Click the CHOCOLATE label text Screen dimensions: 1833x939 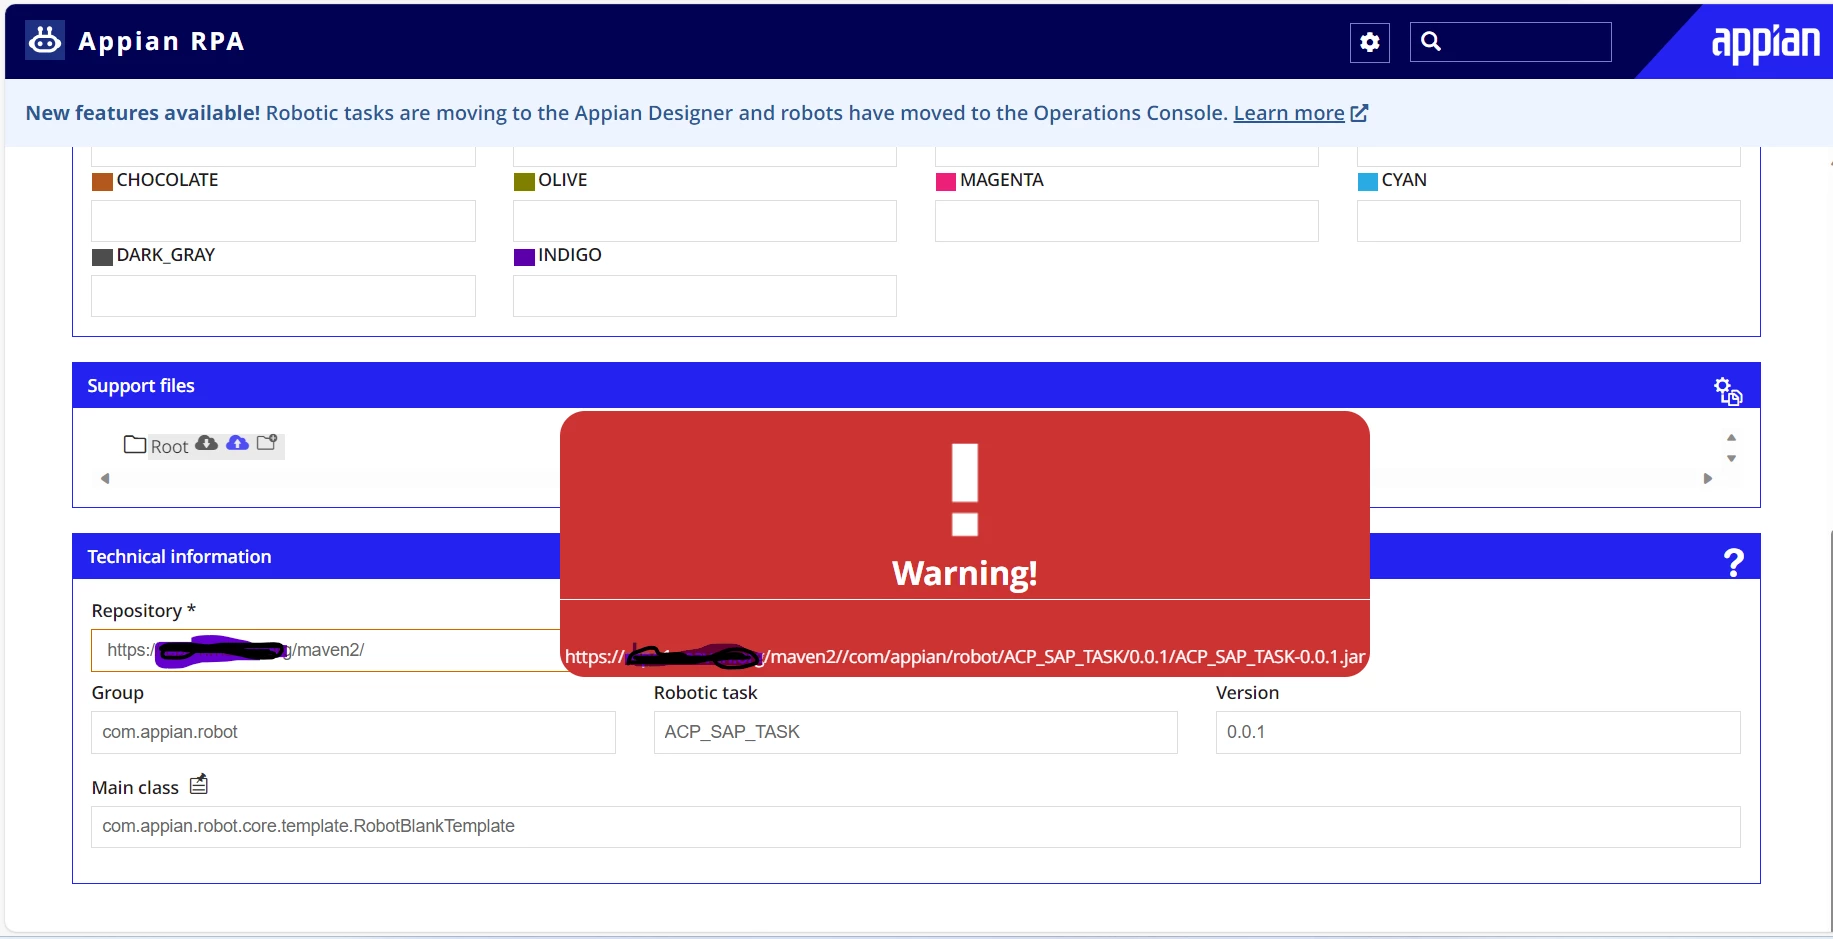tap(167, 180)
